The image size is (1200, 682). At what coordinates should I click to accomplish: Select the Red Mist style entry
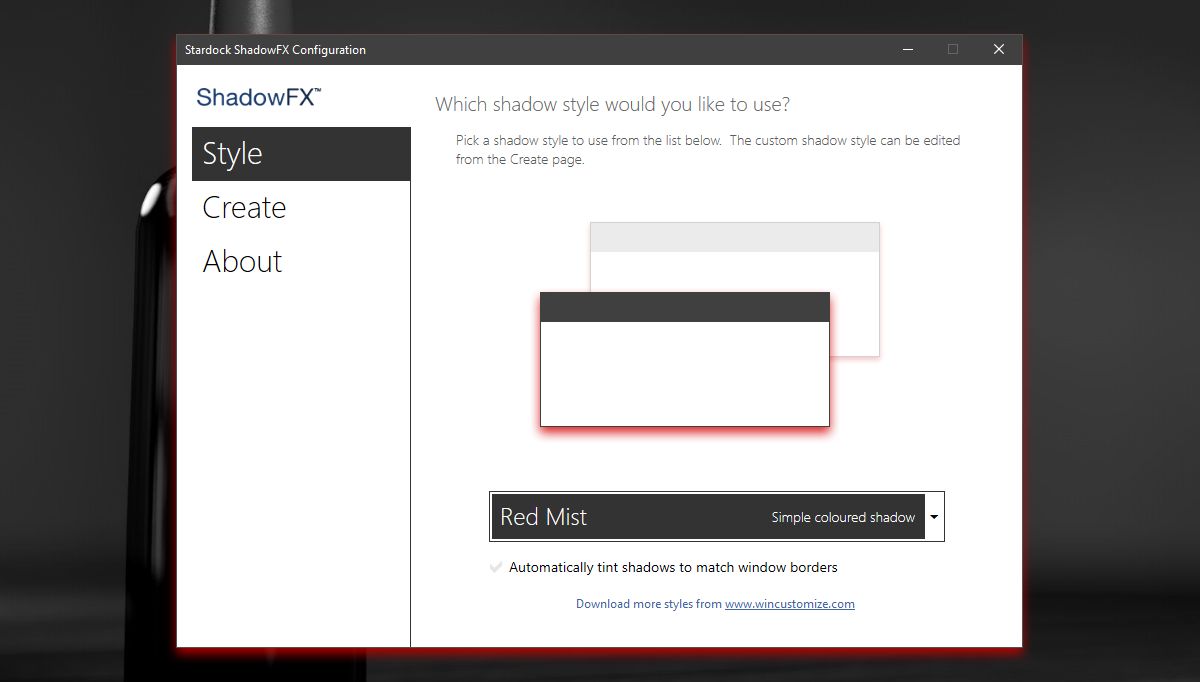[708, 517]
